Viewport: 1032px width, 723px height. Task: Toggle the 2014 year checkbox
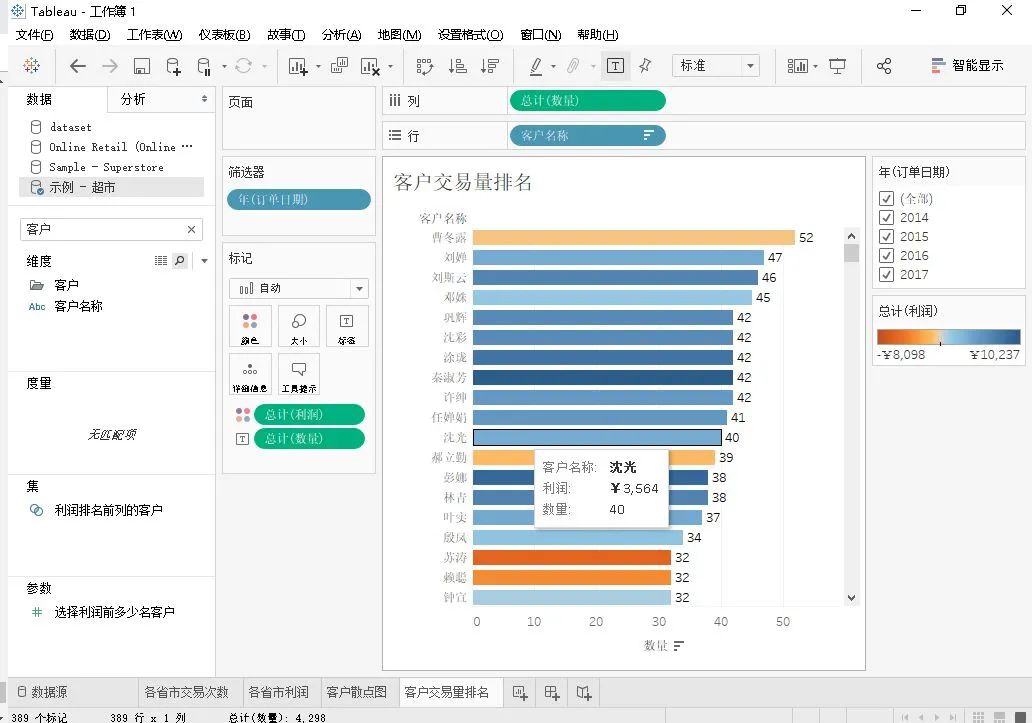(887, 218)
